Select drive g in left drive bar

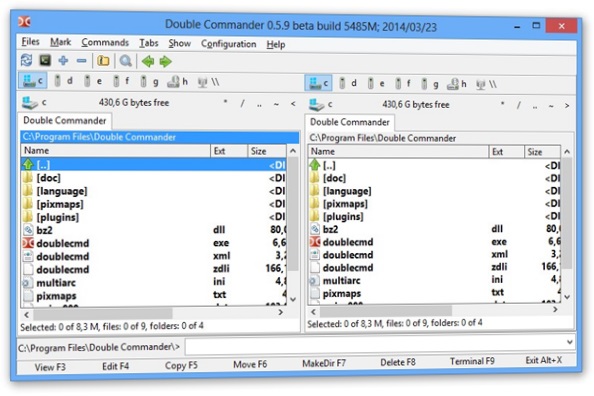coord(149,81)
